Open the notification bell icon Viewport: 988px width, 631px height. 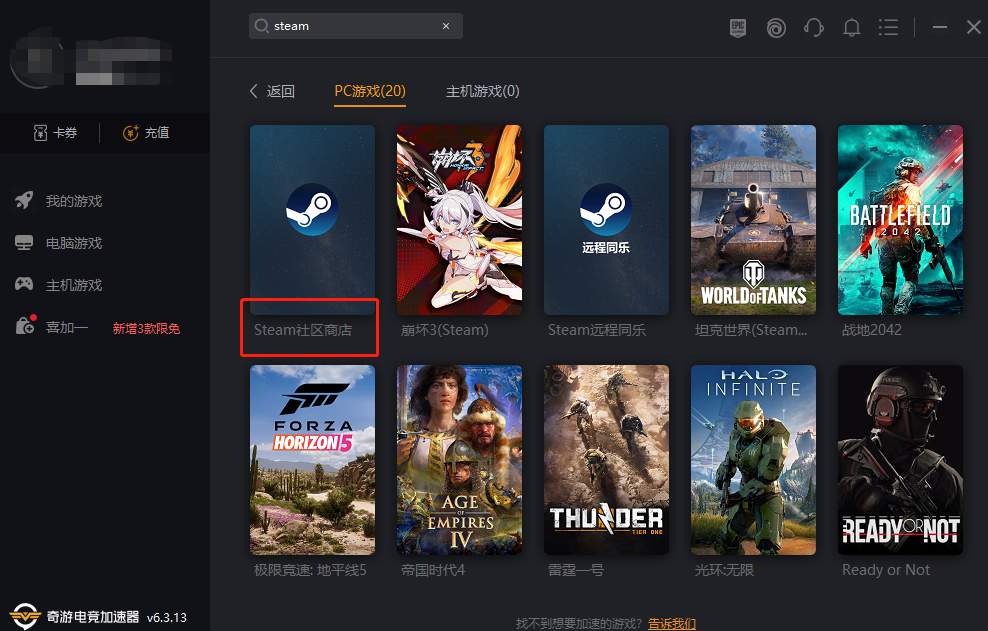(851, 27)
